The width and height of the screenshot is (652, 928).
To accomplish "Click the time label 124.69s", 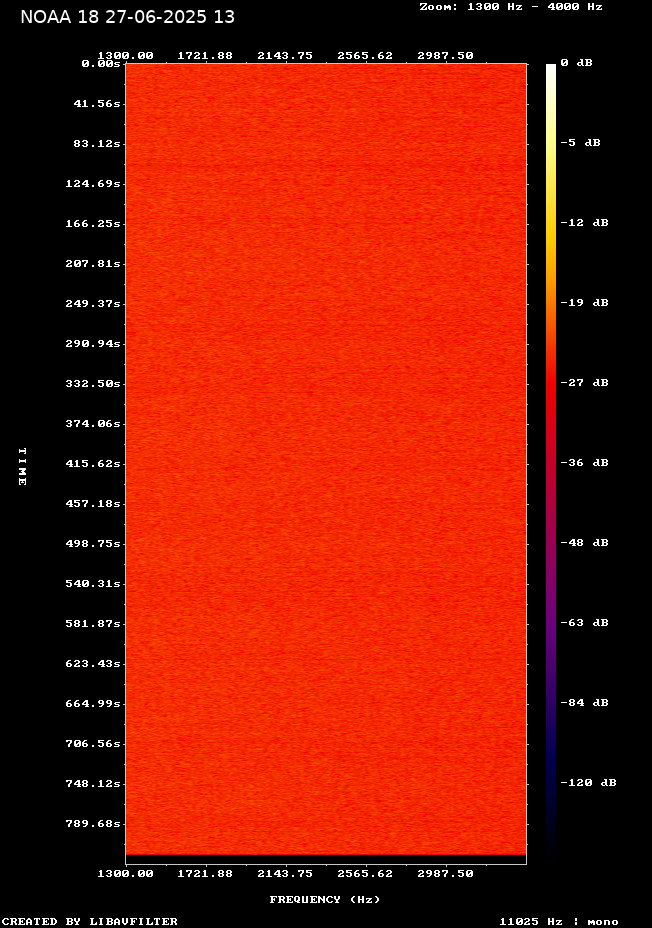I will 93,184.
